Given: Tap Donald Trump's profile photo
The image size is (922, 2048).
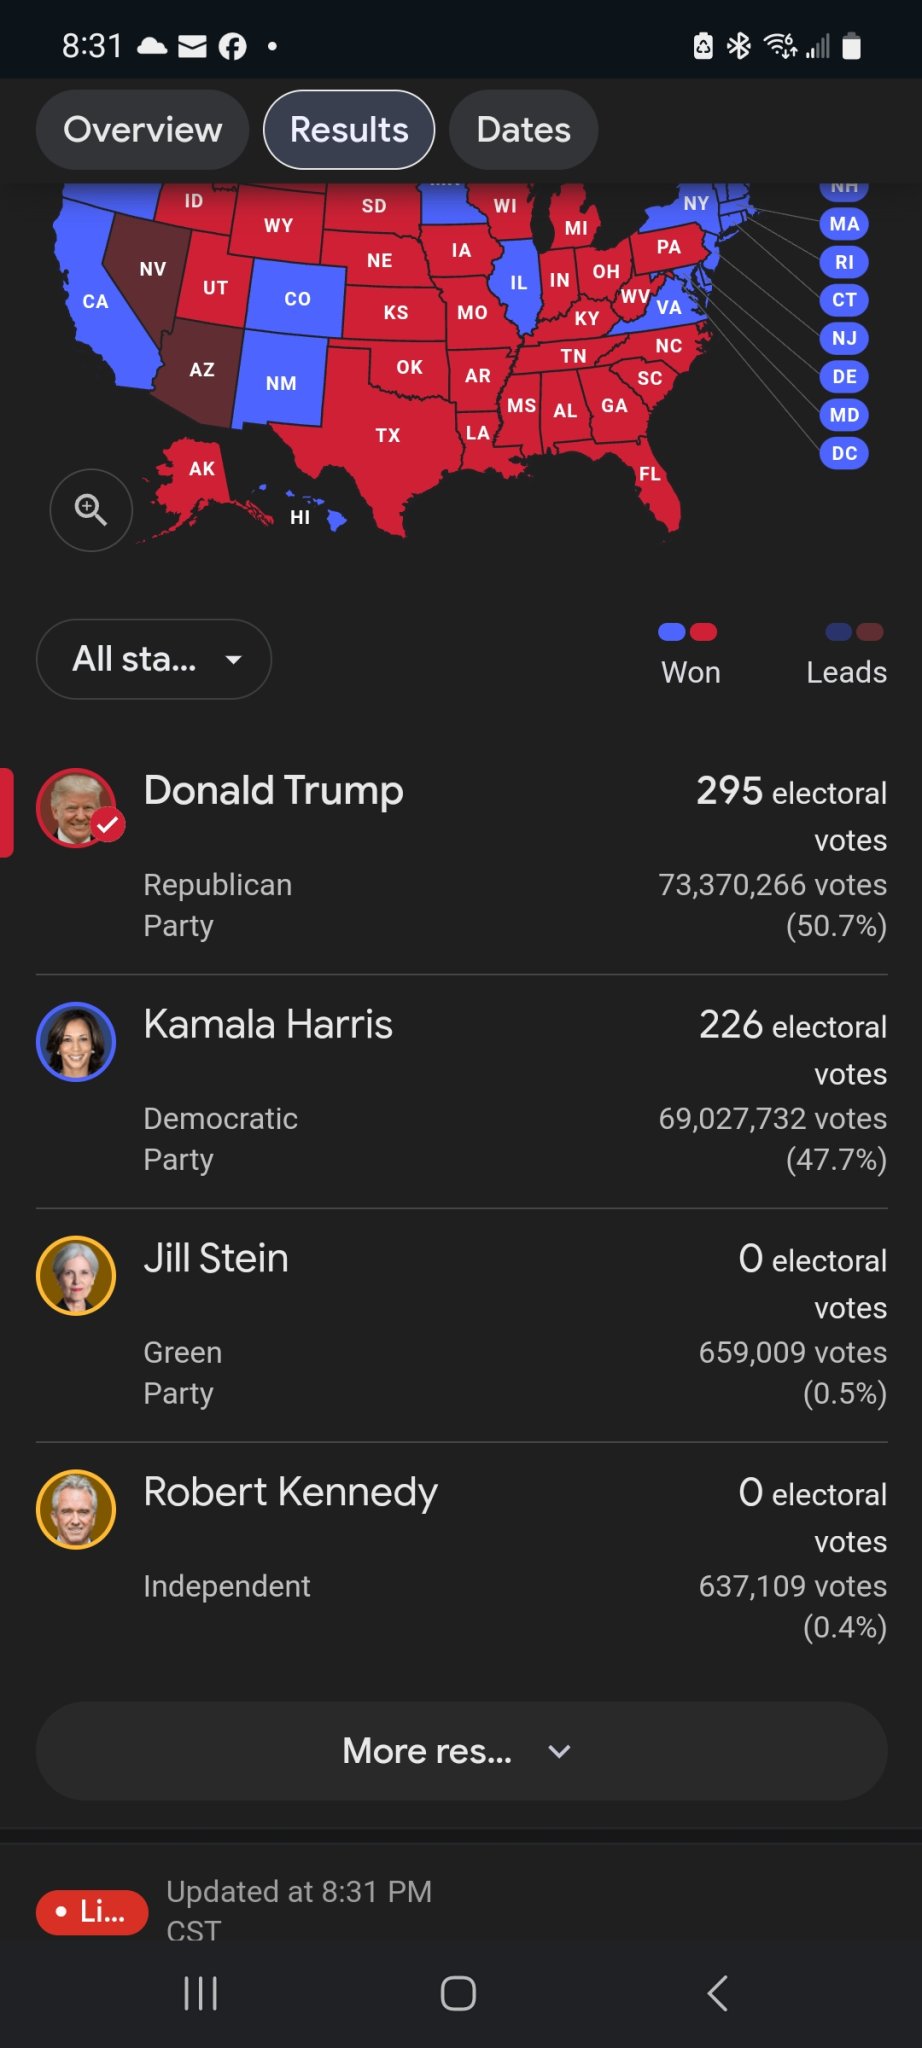Looking at the screenshot, I should click(x=76, y=807).
